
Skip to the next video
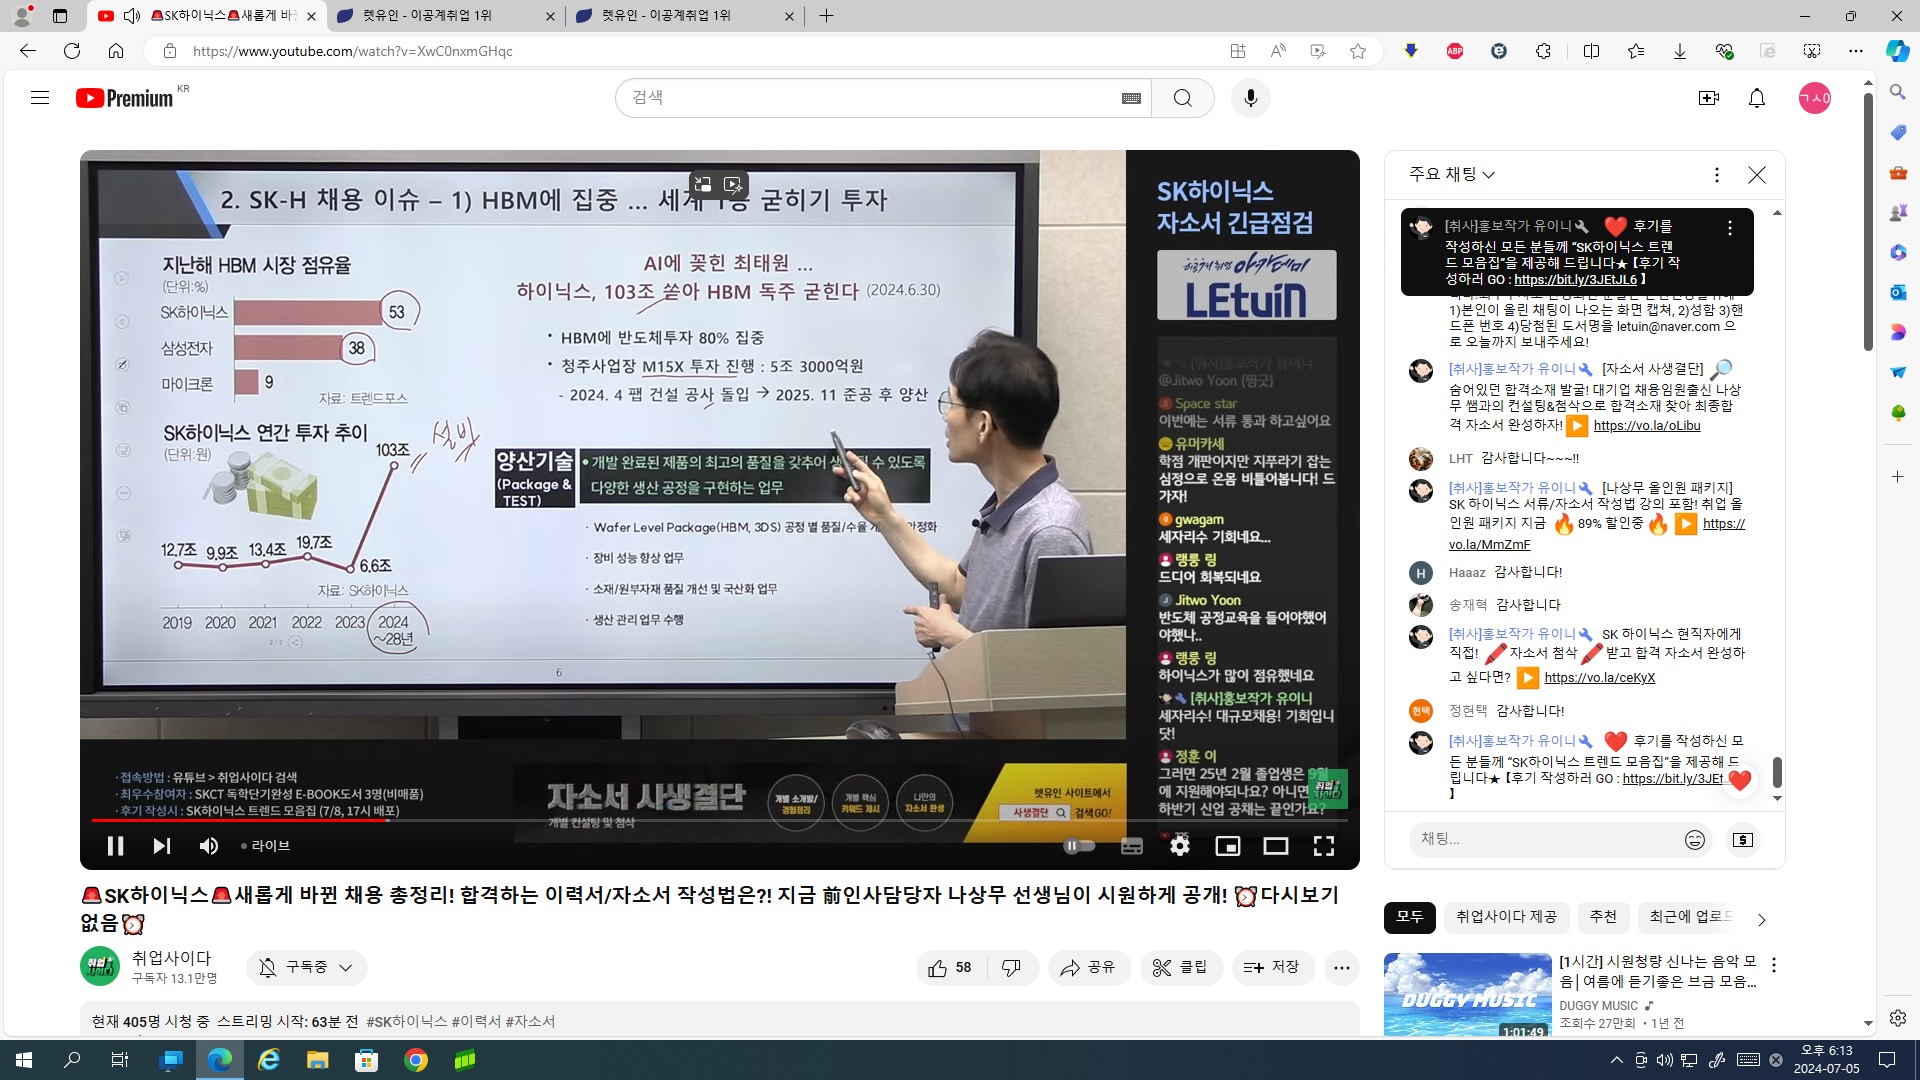(161, 846)
